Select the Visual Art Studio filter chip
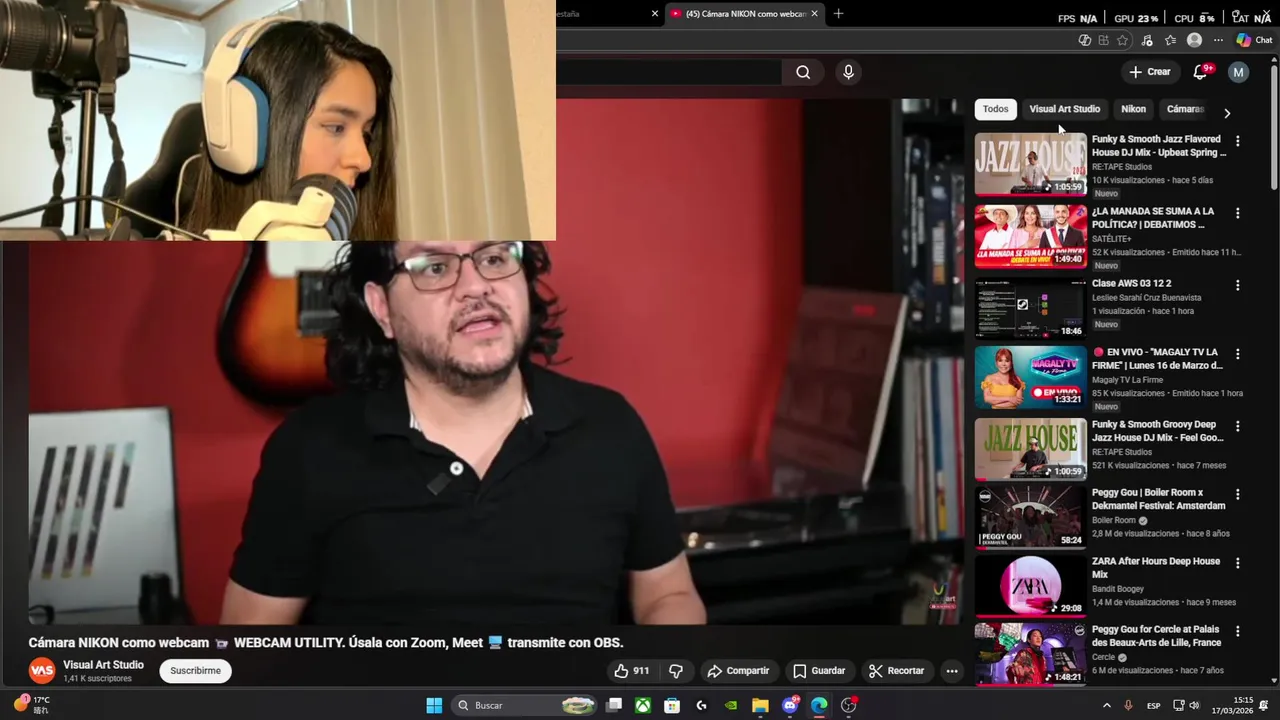Screen dimensions: 1280x720 1064,109
